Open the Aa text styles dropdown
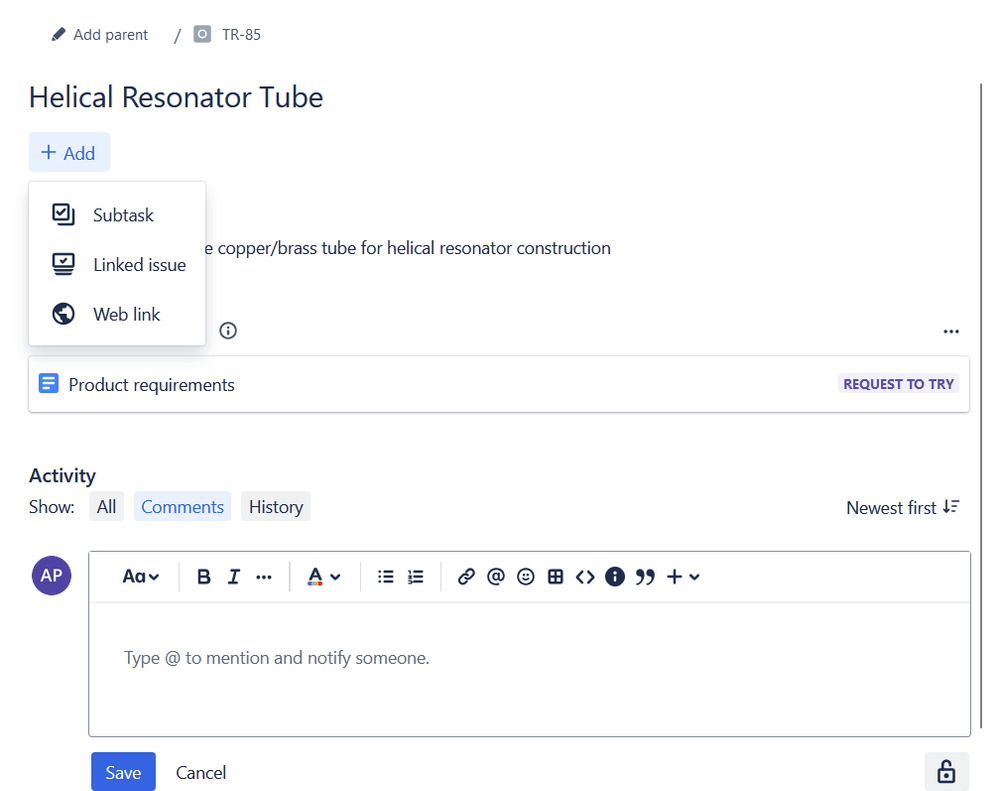This screenshot has width=999, height=791. tap(141, 576)
